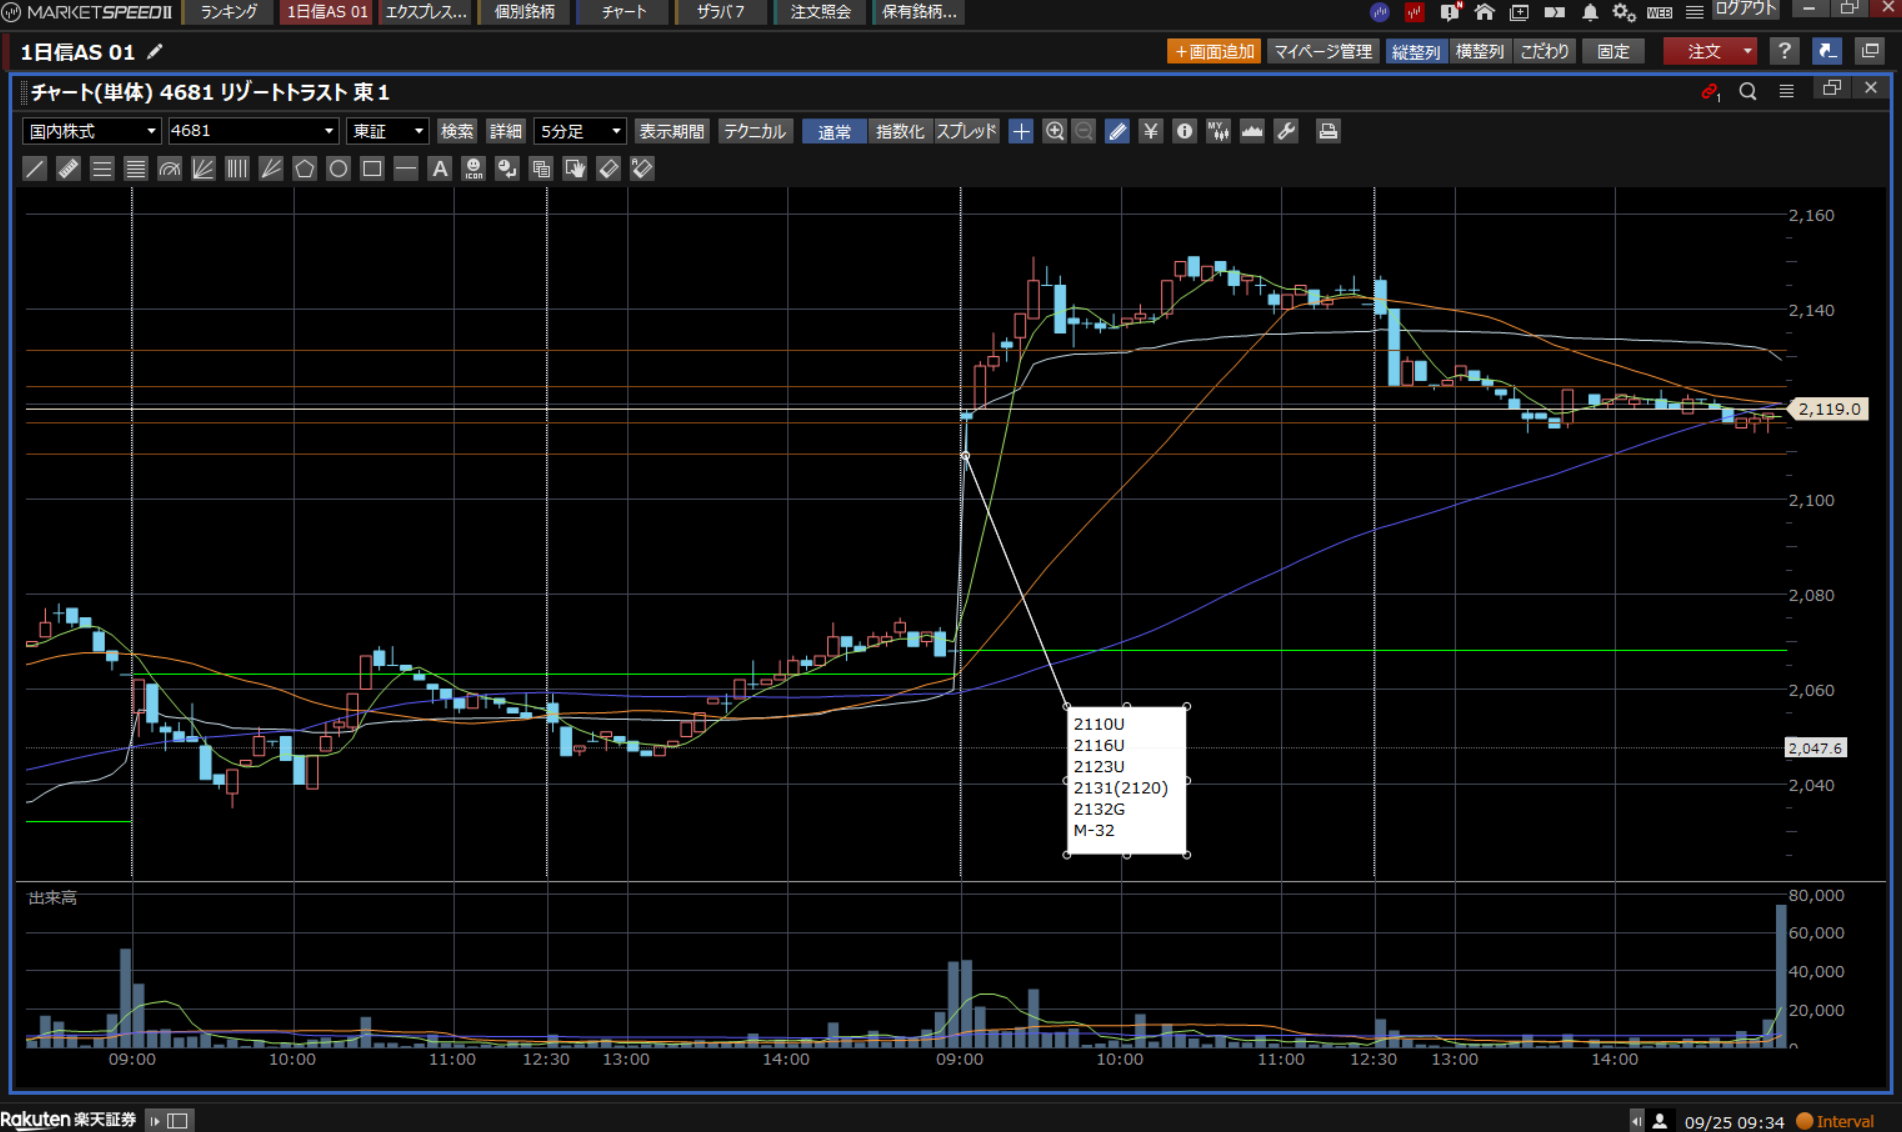Image resolution: width=1902 pixels, height=1132 pixels.
Task: Click the red link group icon
Action: click(1709, 92)
